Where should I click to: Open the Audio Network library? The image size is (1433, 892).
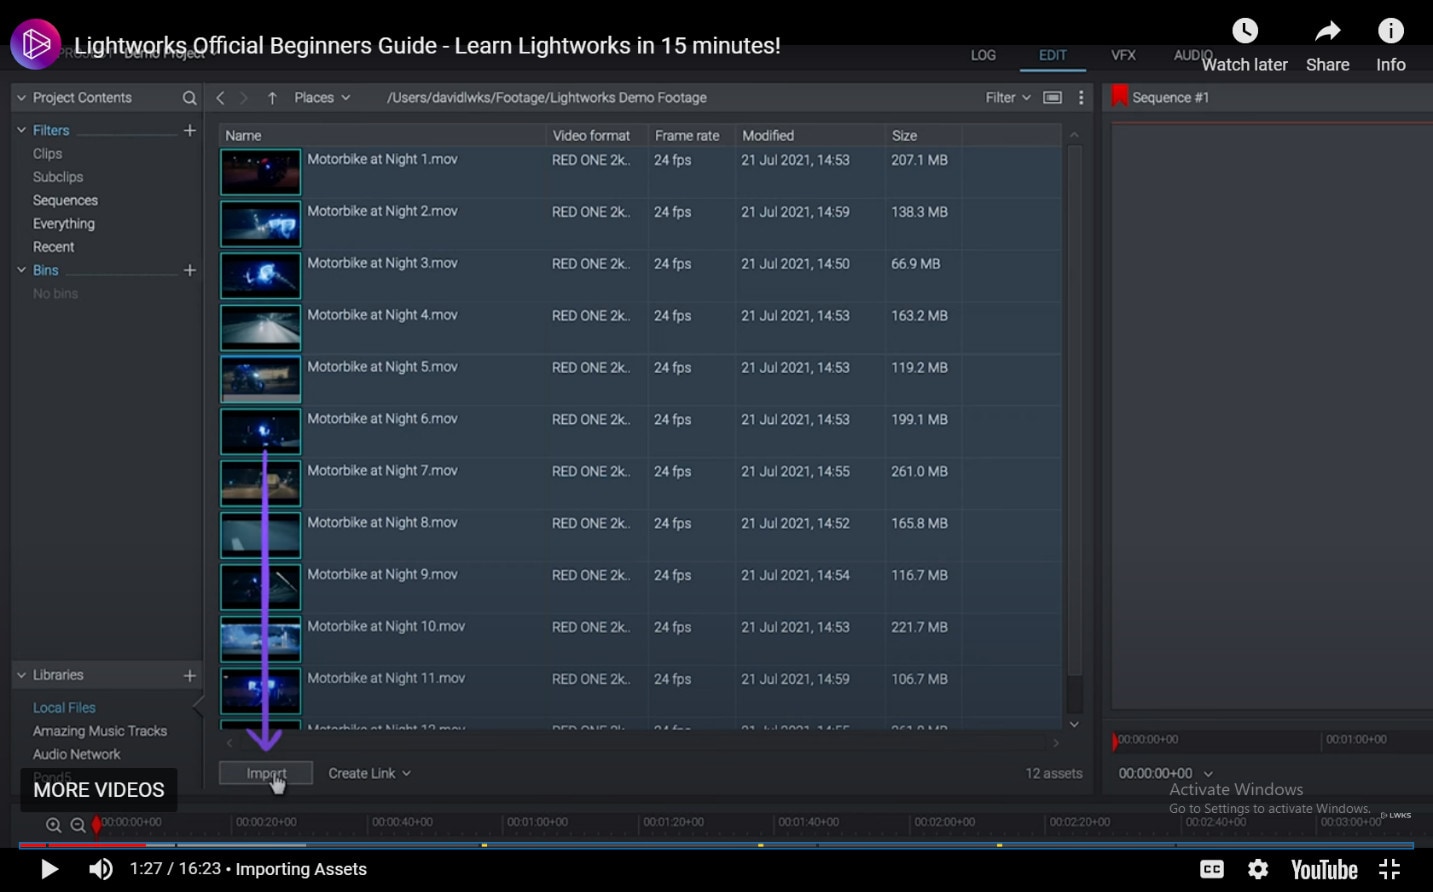coord(76,754)
